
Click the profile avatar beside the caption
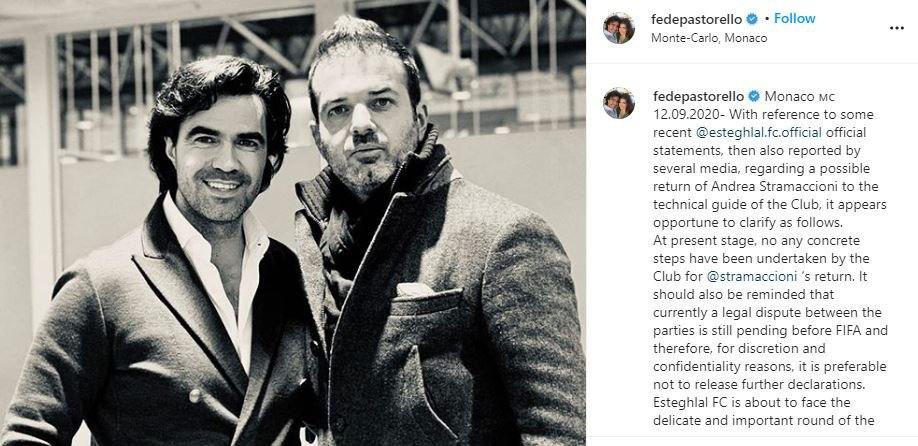[618, 103]
